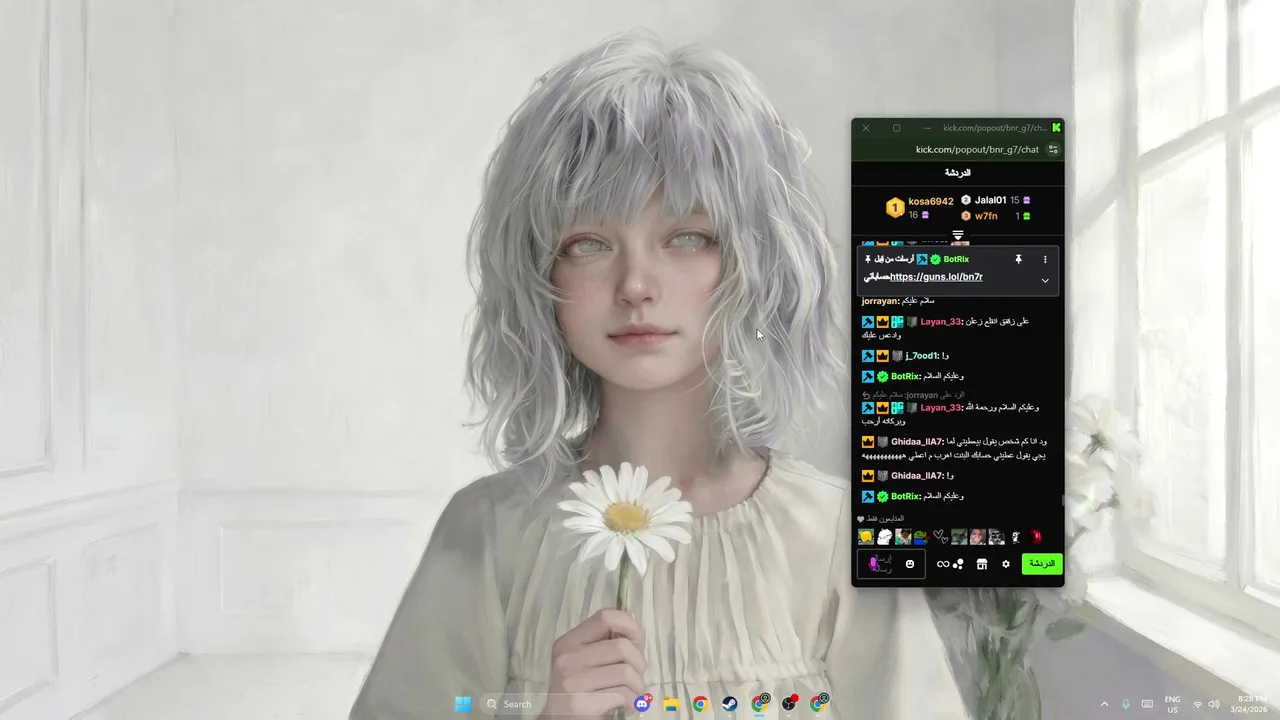The image size is (1280, 720).
Task: Expand the gift leaderboard handle below the gifters
Action: 957,236
